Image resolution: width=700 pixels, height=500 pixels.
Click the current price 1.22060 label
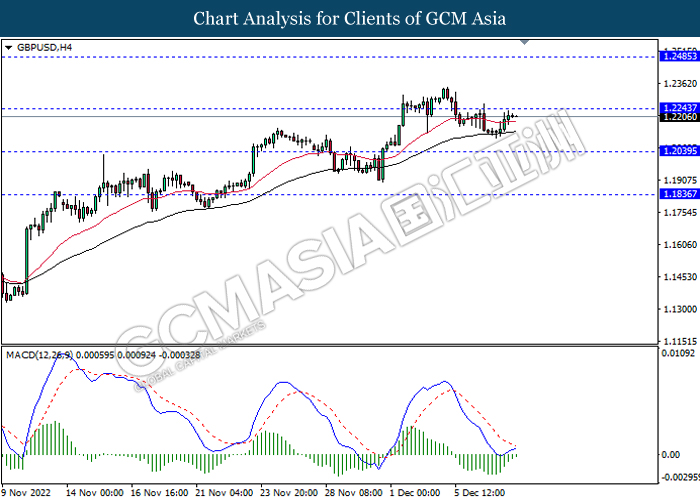tap(679, 117)
